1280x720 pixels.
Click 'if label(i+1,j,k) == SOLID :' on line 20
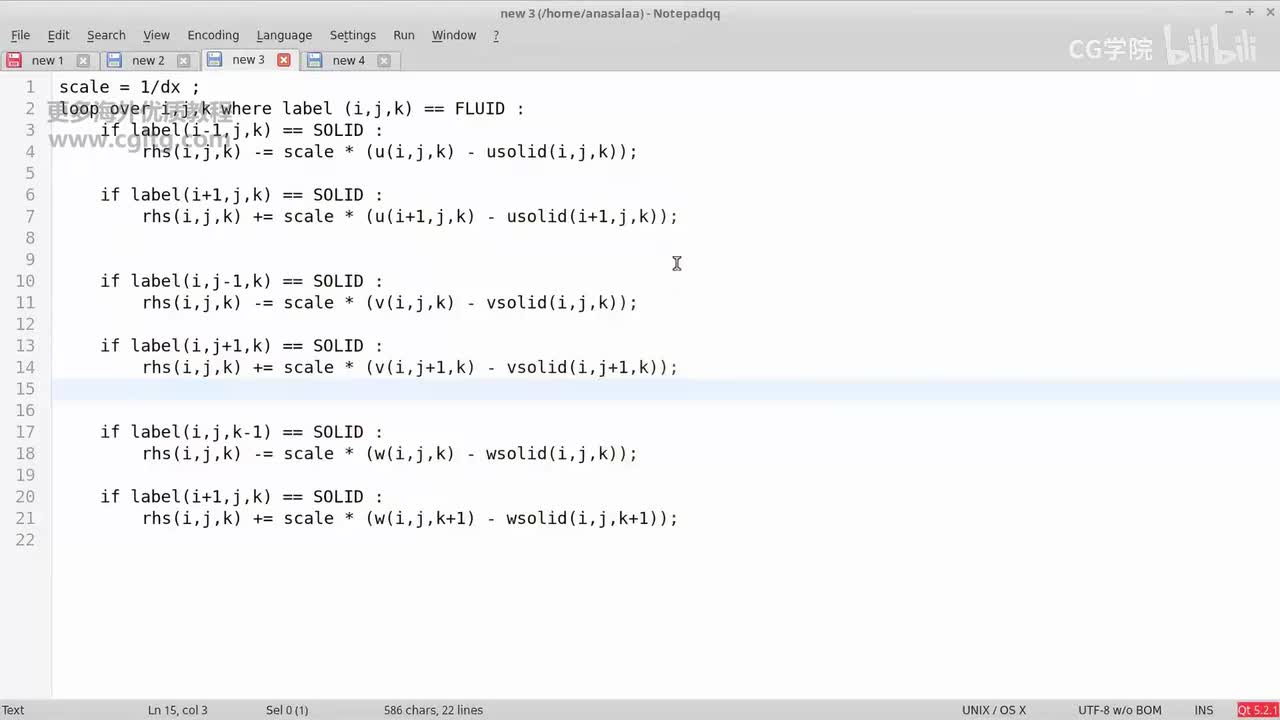(x=241, y=497)
